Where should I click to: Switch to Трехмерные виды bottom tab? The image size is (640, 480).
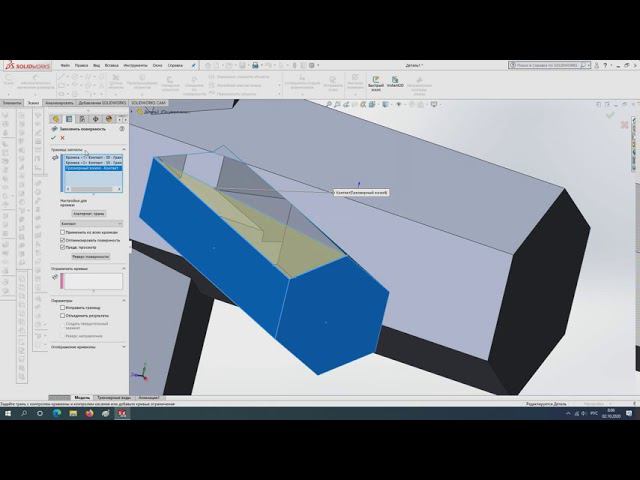[114, 398]
